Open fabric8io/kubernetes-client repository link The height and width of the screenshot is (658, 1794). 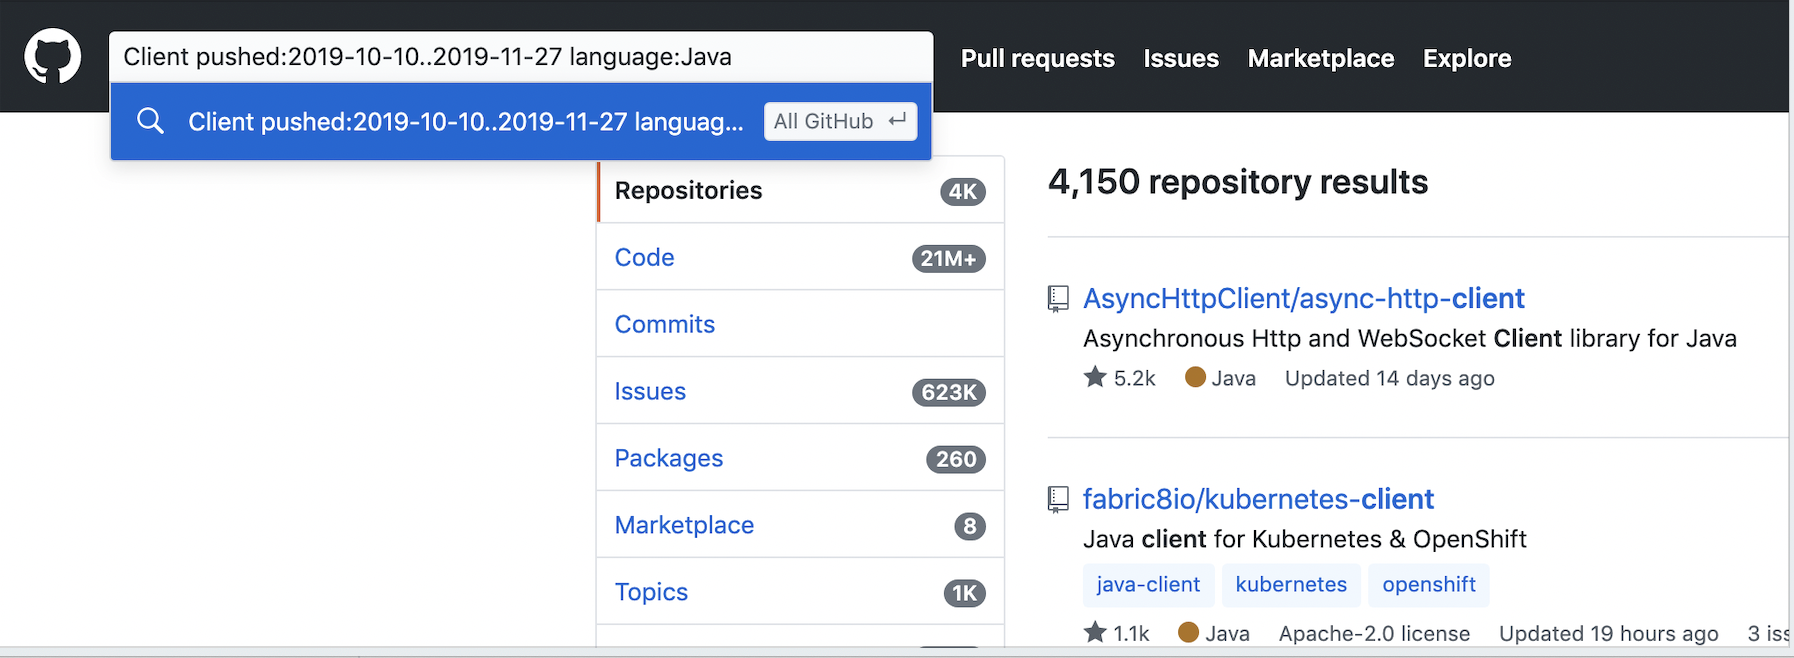pos(1258,499)
